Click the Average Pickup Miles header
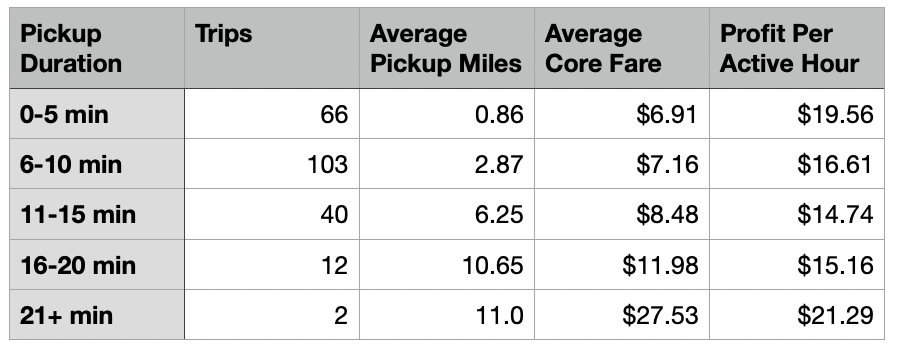Screen dimensions: 904x360 pos(447,48)
